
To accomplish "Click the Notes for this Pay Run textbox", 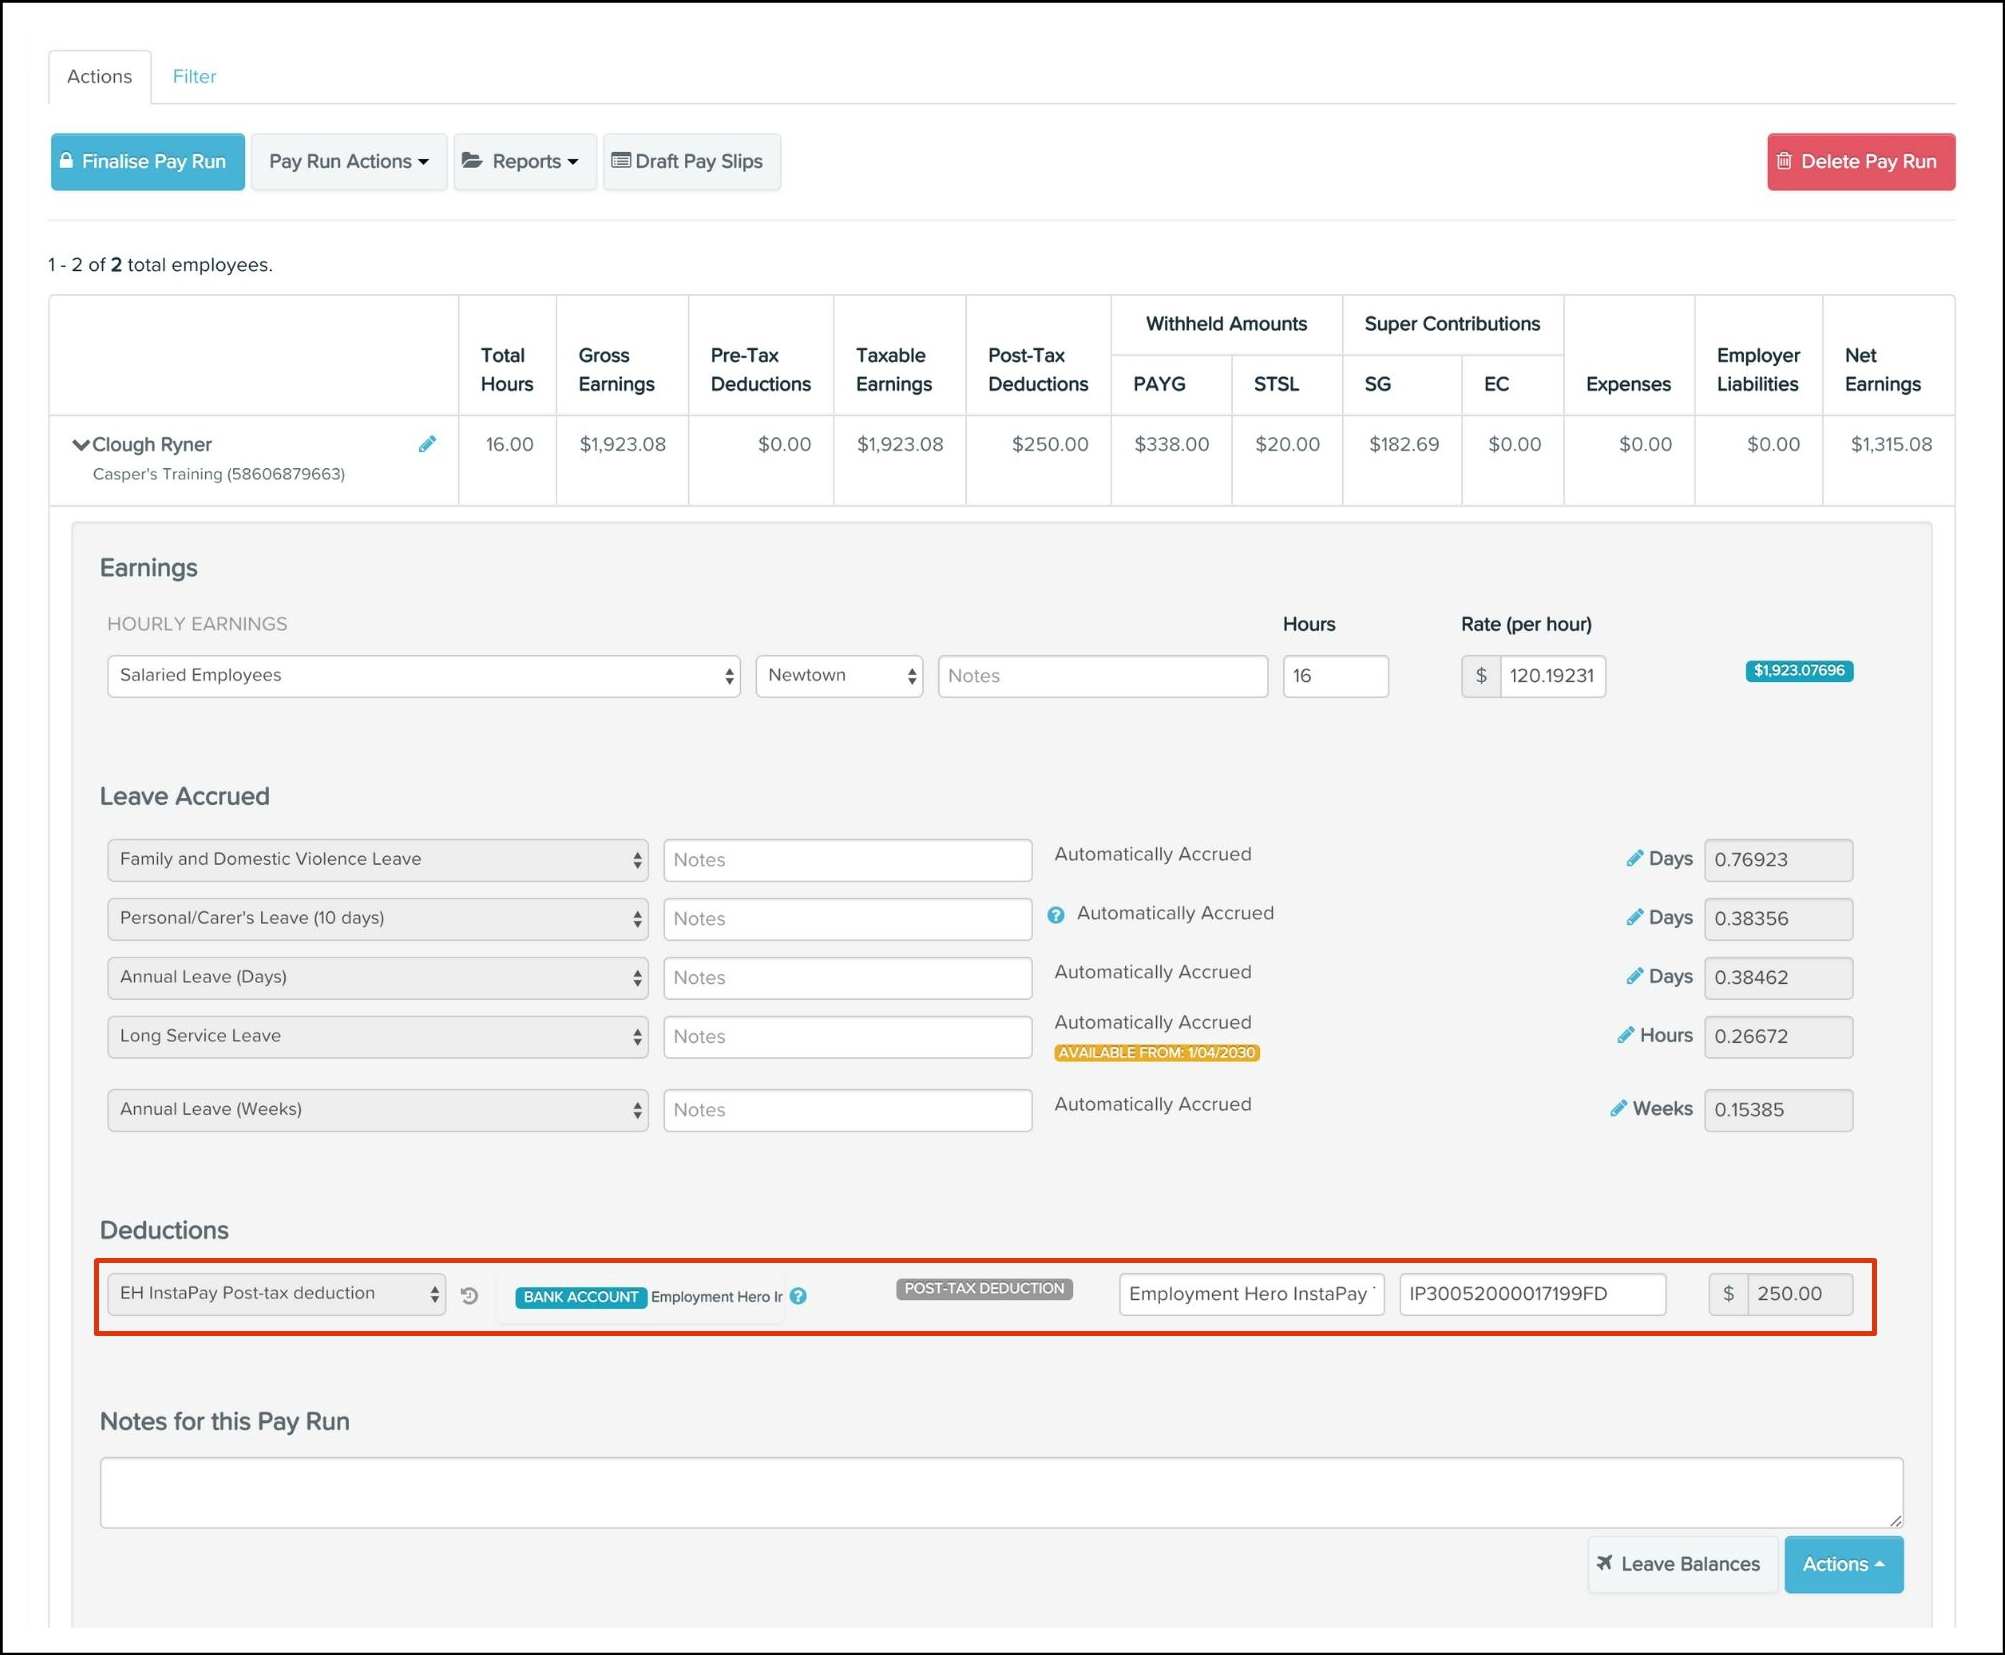I will 1000,1492.
